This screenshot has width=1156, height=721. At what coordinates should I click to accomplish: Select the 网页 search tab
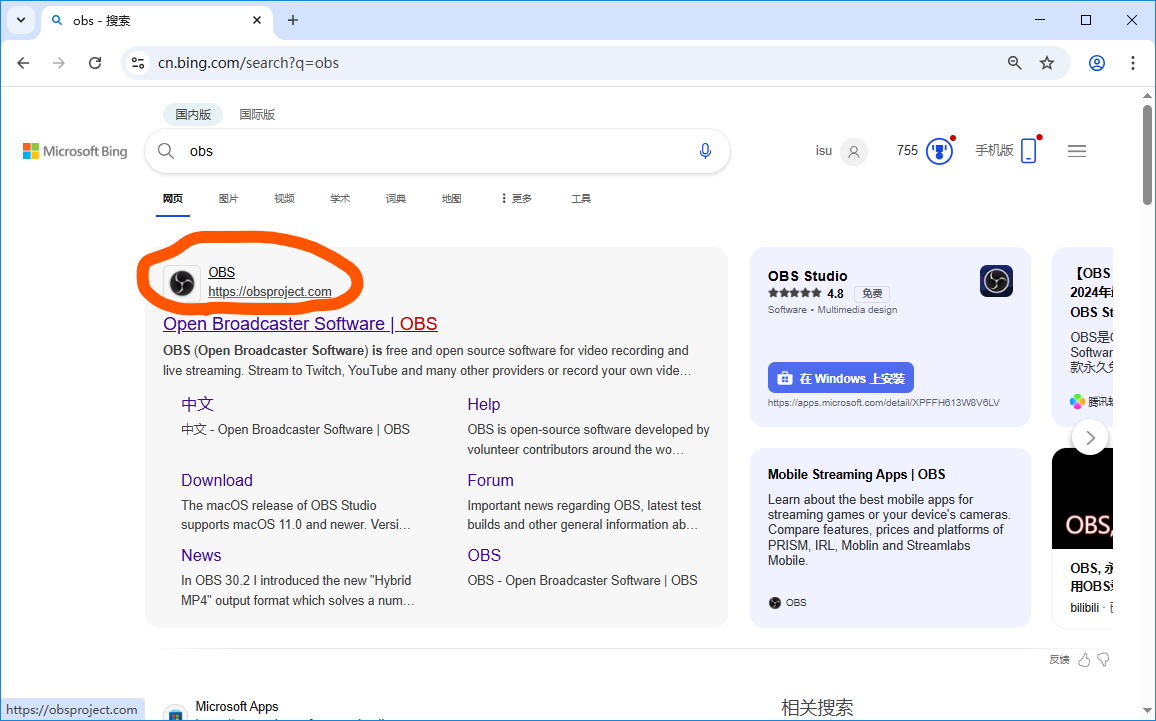tap(173, 198)
